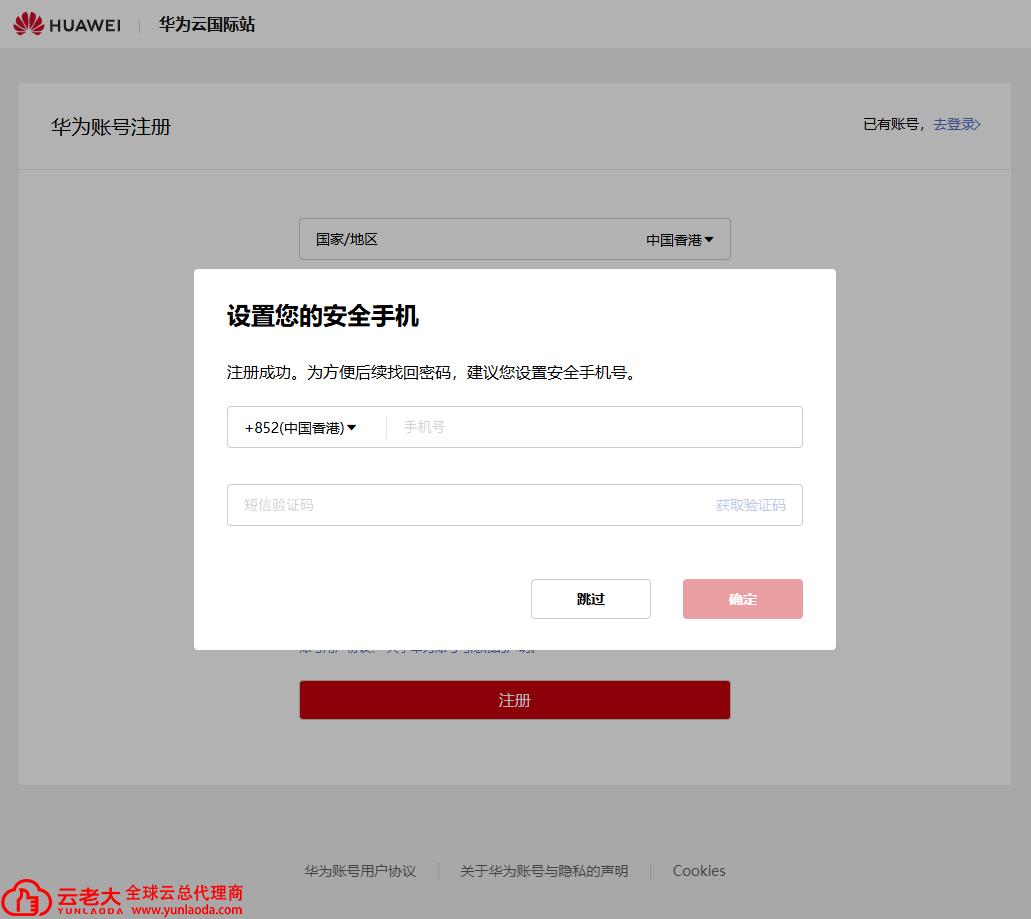Image resolution: width=1031 pixels, height=919 pixels.
Task: Click the 华为云国际站 header title
Action: [206, 24]
